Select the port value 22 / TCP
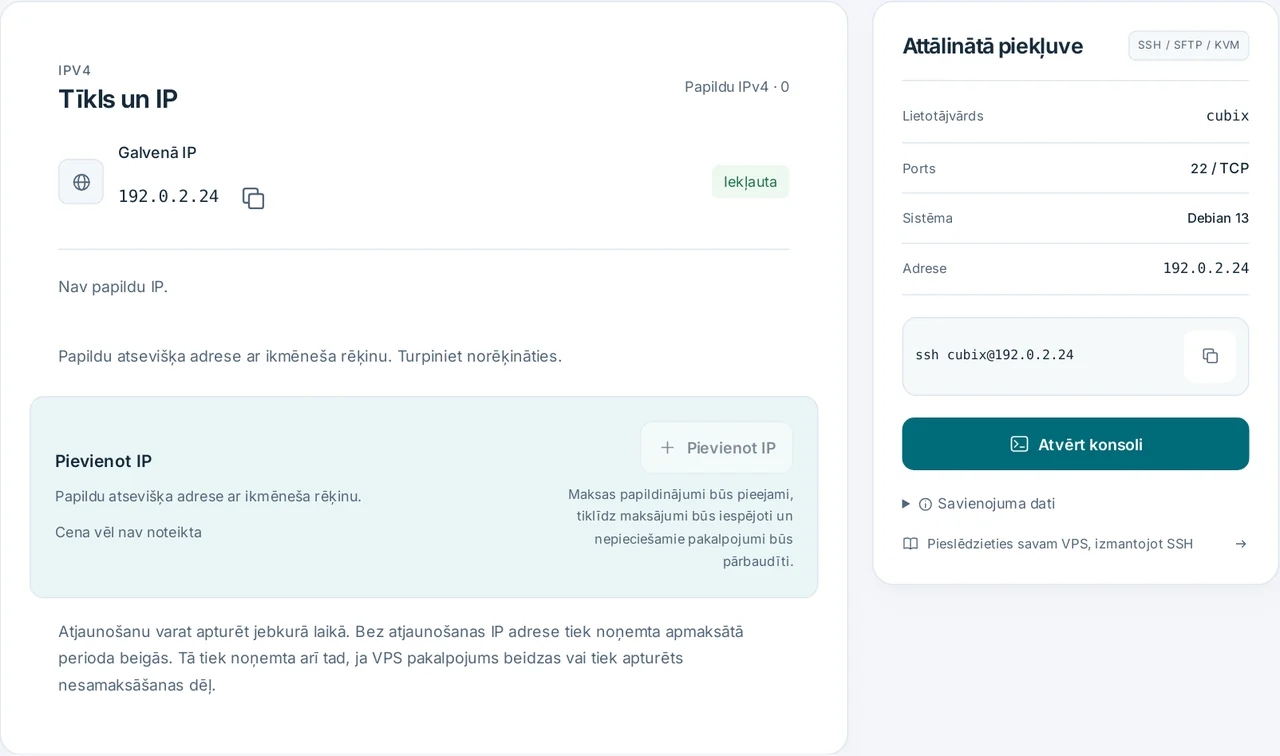The width and height of the screenshot is (1280, 756). (1219, 168)
